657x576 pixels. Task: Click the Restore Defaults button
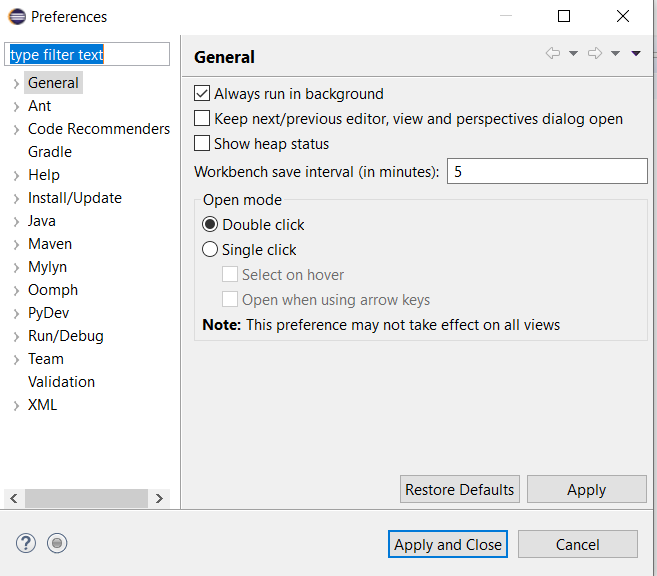tap(459, 489)
